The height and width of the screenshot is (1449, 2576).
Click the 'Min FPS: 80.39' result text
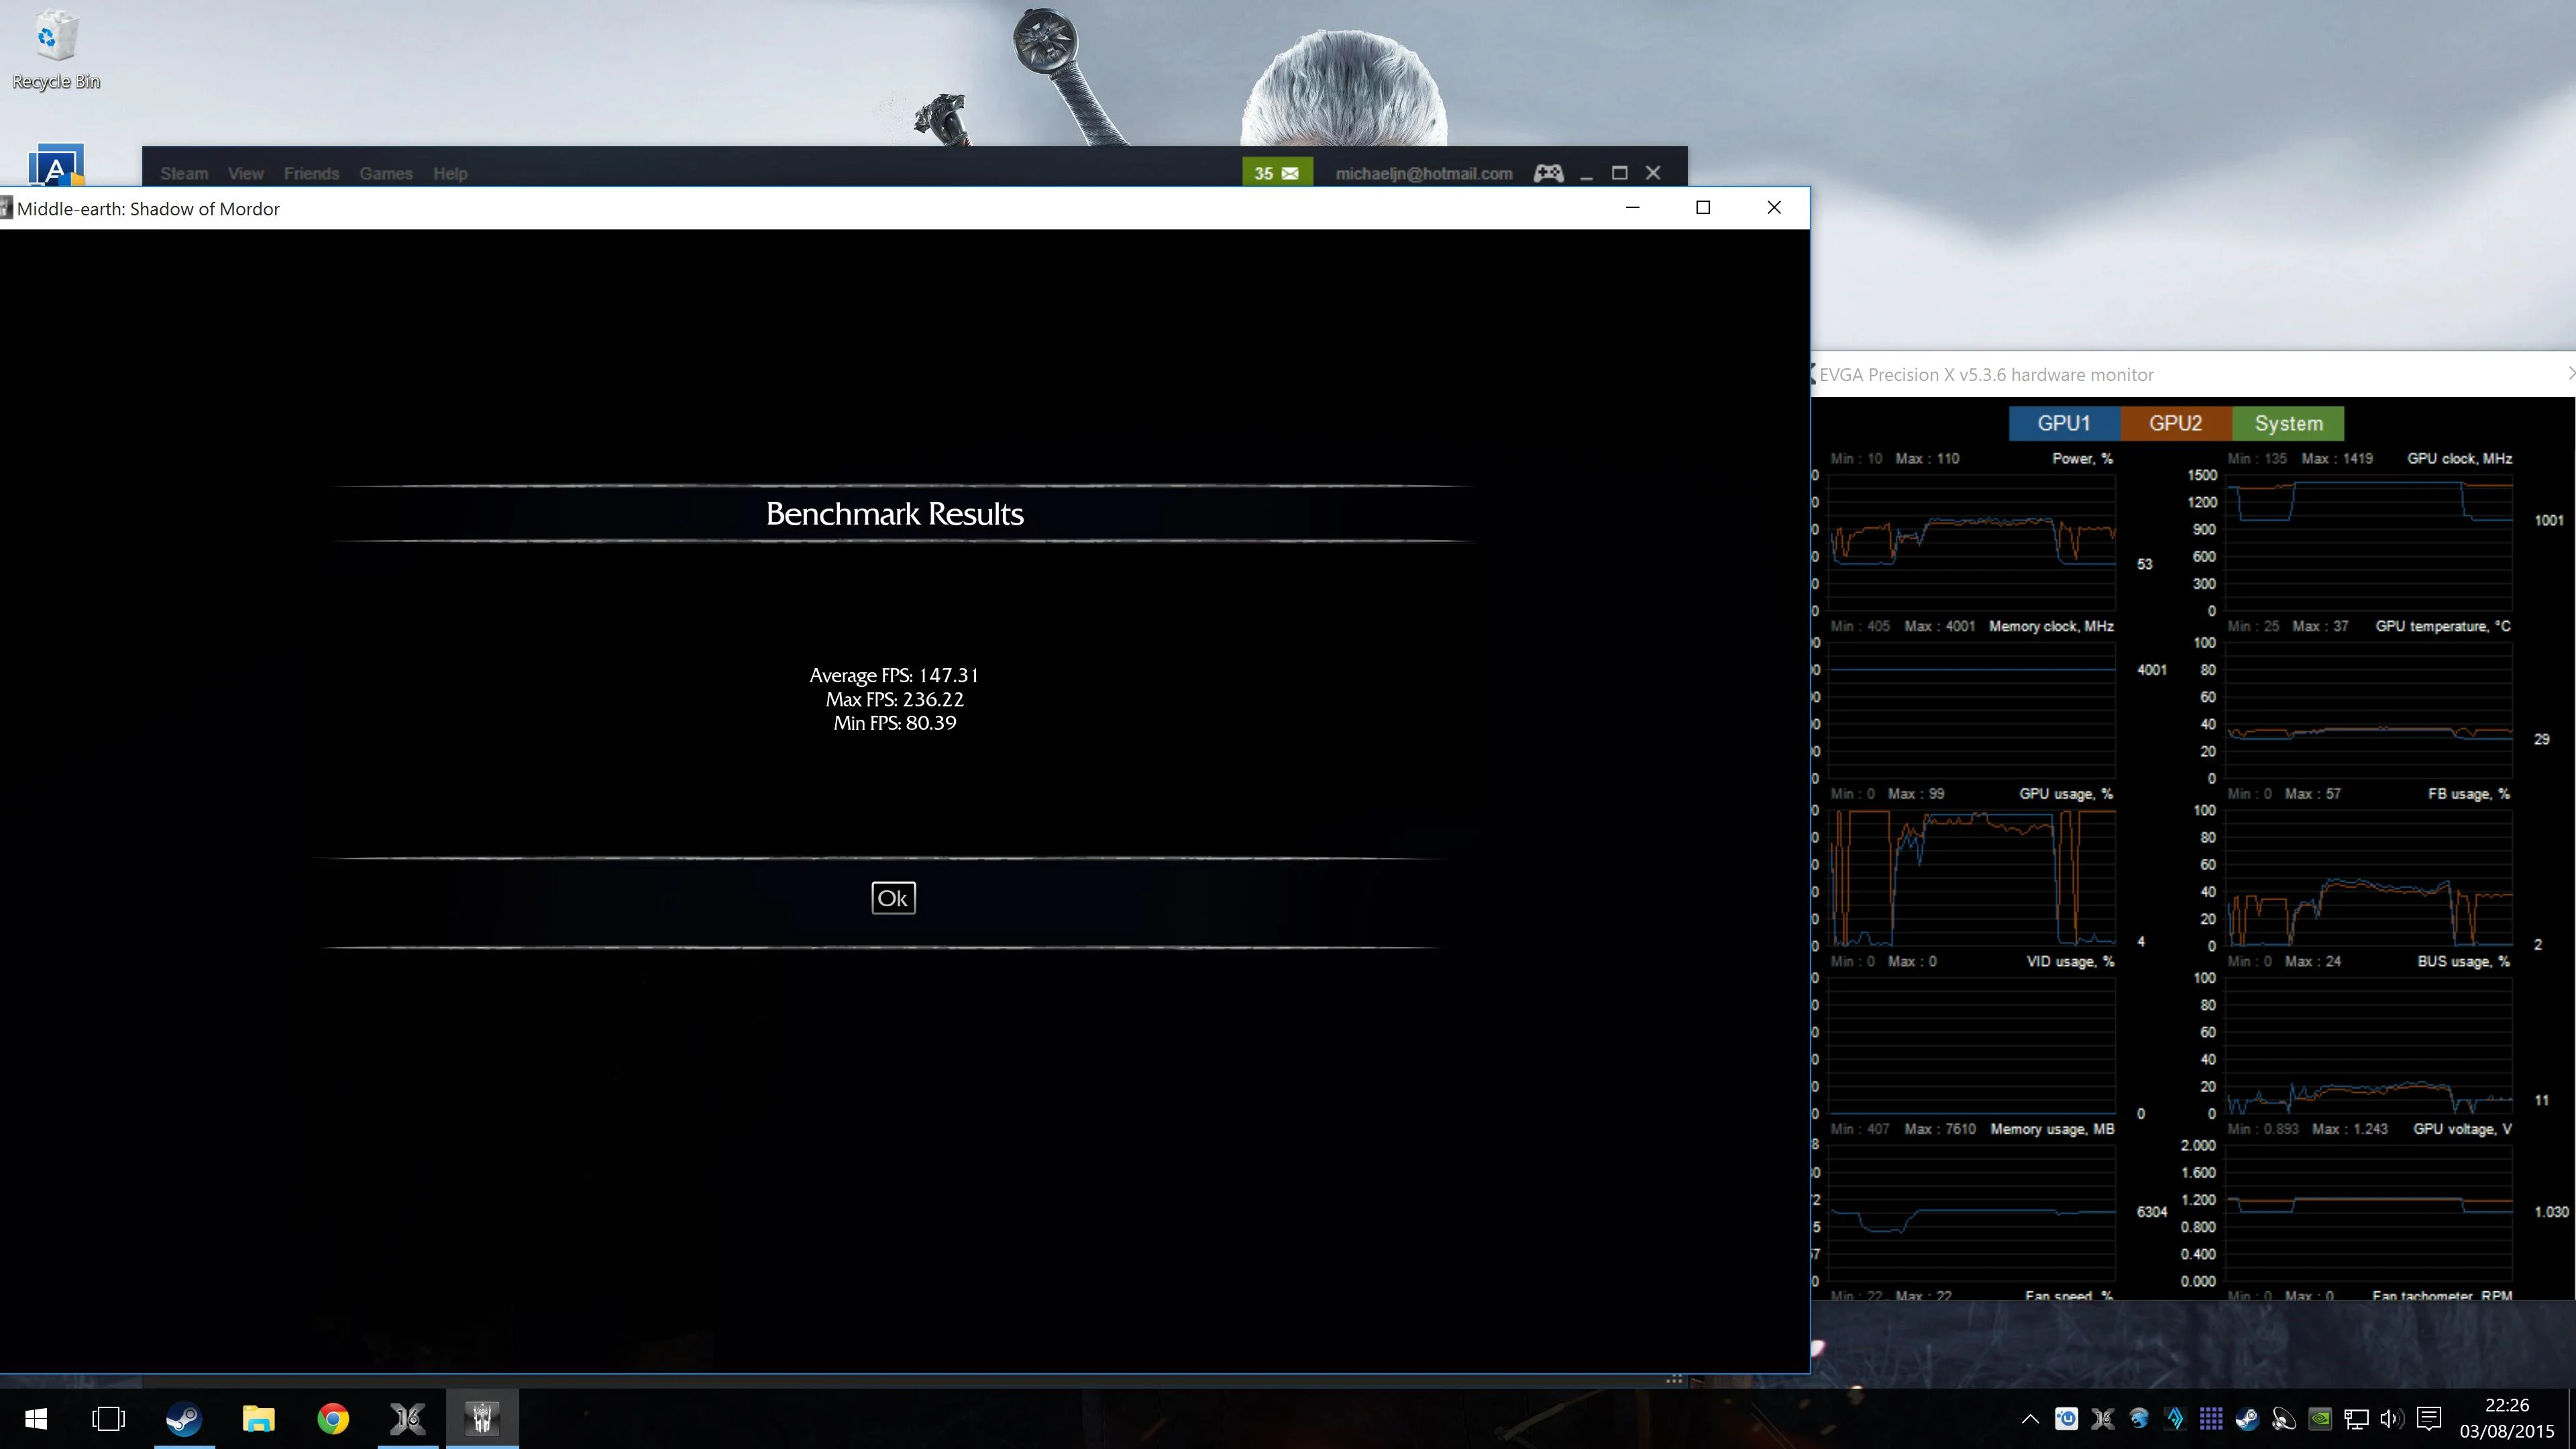coord(894,722)
